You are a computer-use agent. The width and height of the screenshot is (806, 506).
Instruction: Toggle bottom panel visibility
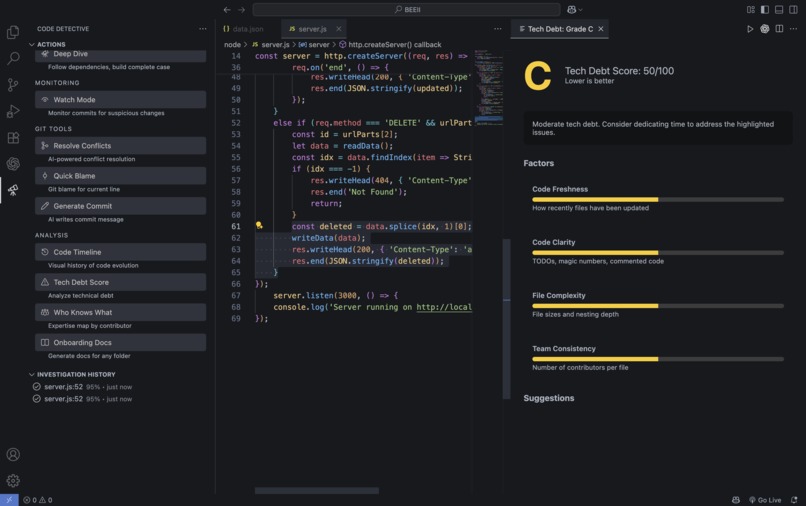[779, 9]
